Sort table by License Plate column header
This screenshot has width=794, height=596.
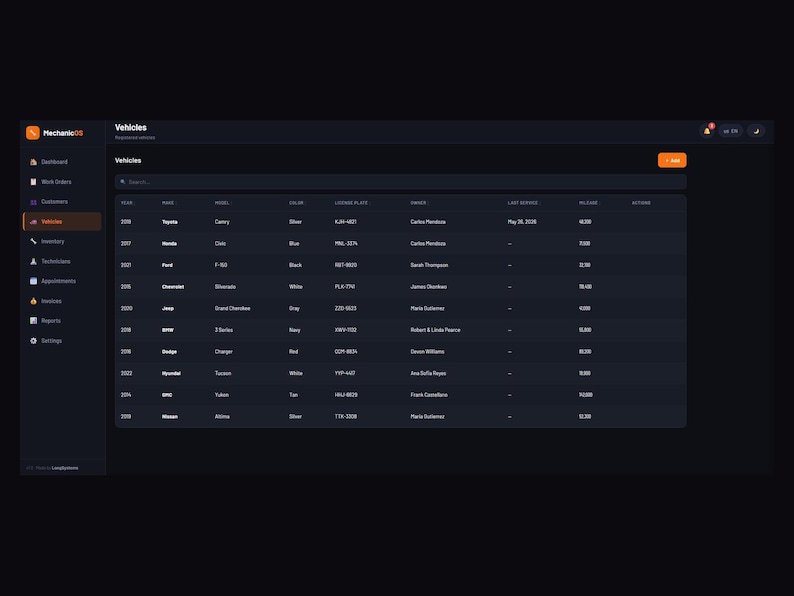(x=352, y=203)
